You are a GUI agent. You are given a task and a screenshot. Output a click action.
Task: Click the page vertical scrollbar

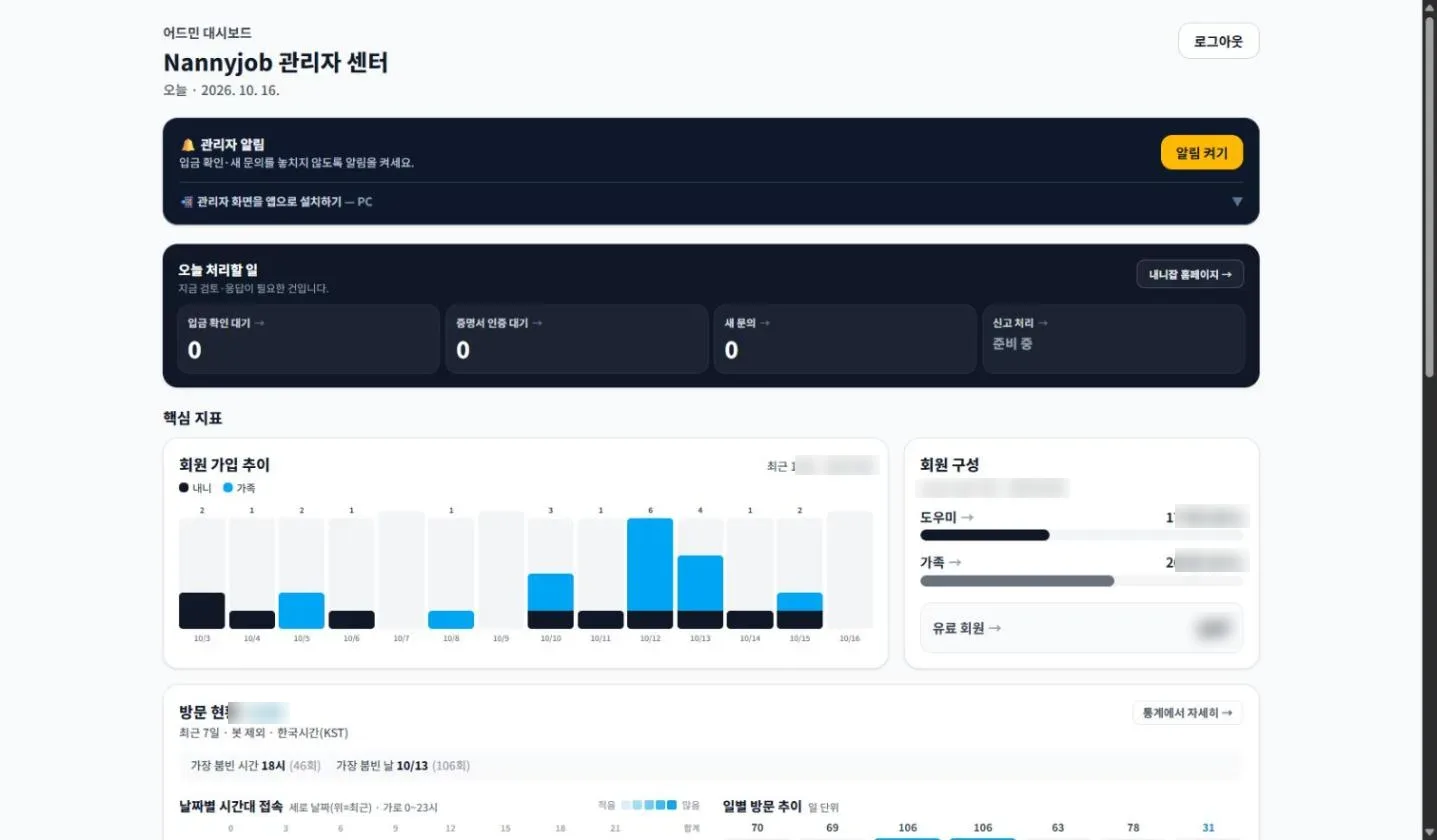pos(1430,195)
